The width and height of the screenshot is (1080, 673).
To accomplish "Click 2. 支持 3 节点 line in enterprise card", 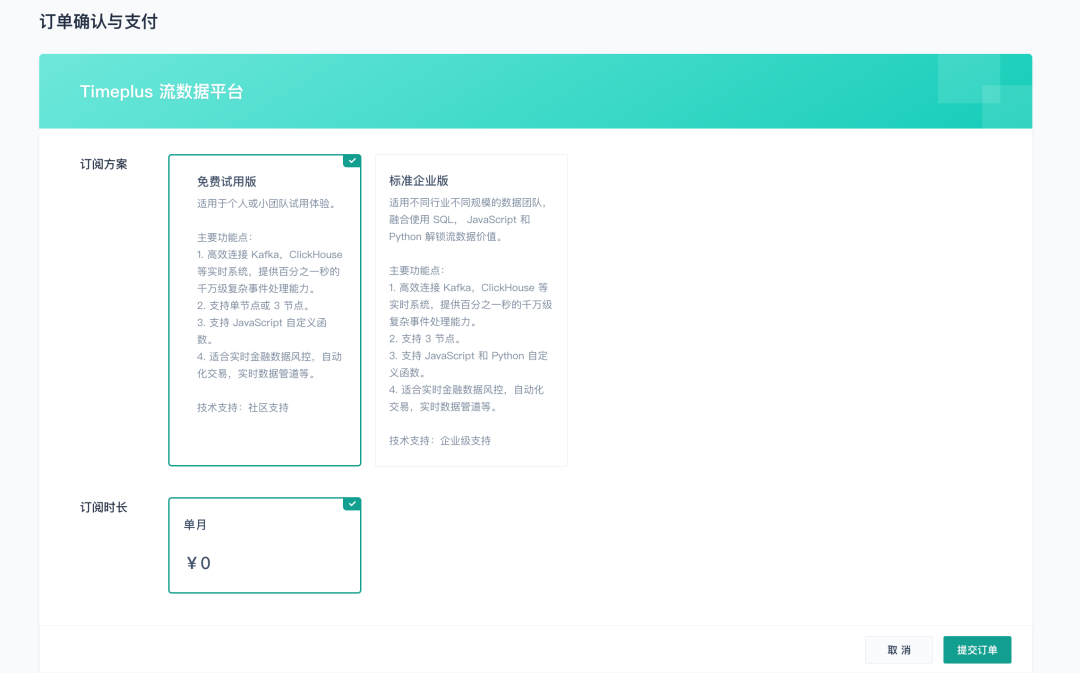I will [425, 338].
